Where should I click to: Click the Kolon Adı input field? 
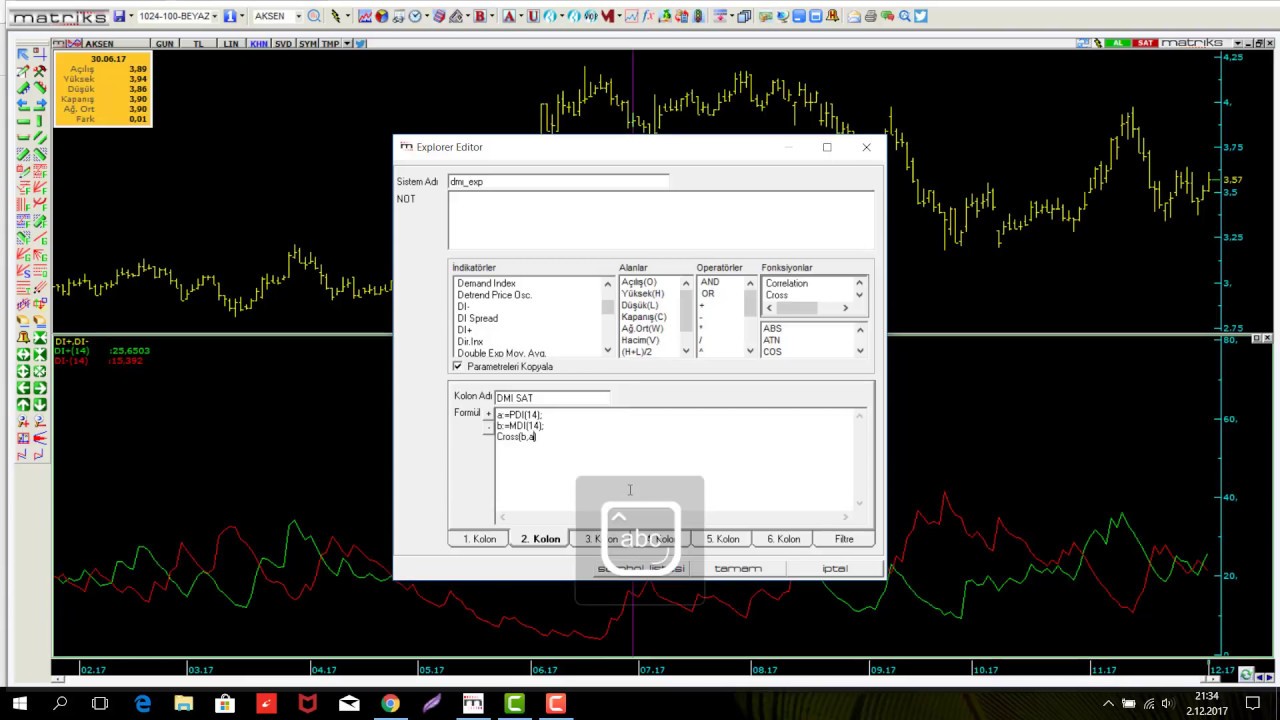(x=552, y=397)
